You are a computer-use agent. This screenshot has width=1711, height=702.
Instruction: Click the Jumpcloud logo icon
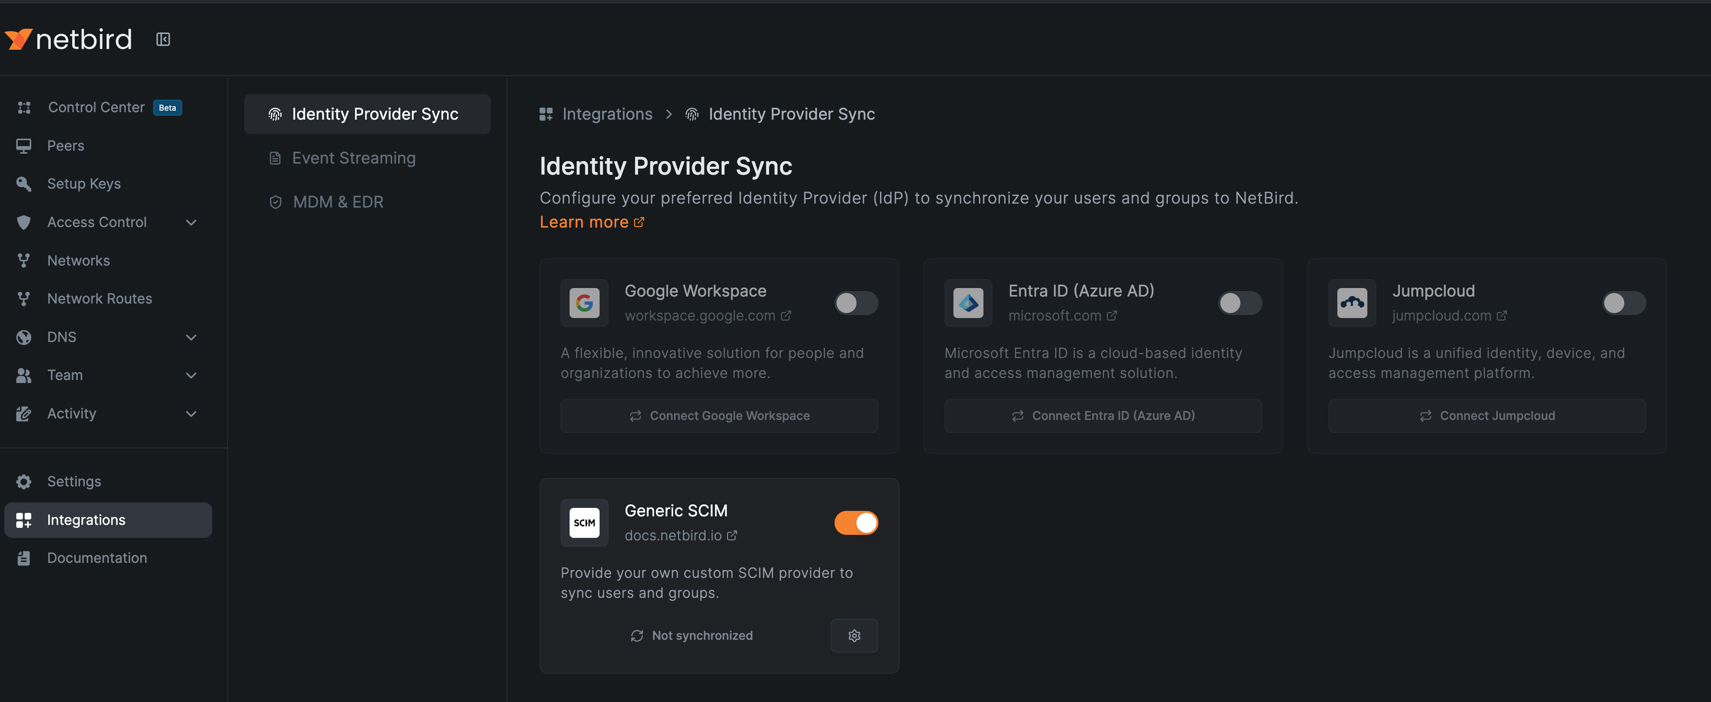coord(1352,303)
